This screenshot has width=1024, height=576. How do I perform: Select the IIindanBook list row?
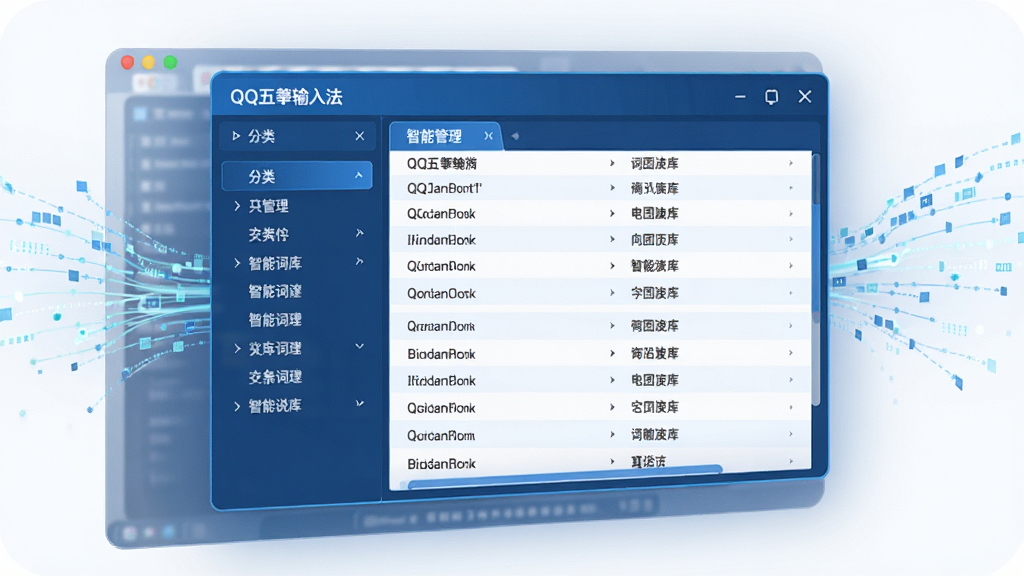pos(600,240)
